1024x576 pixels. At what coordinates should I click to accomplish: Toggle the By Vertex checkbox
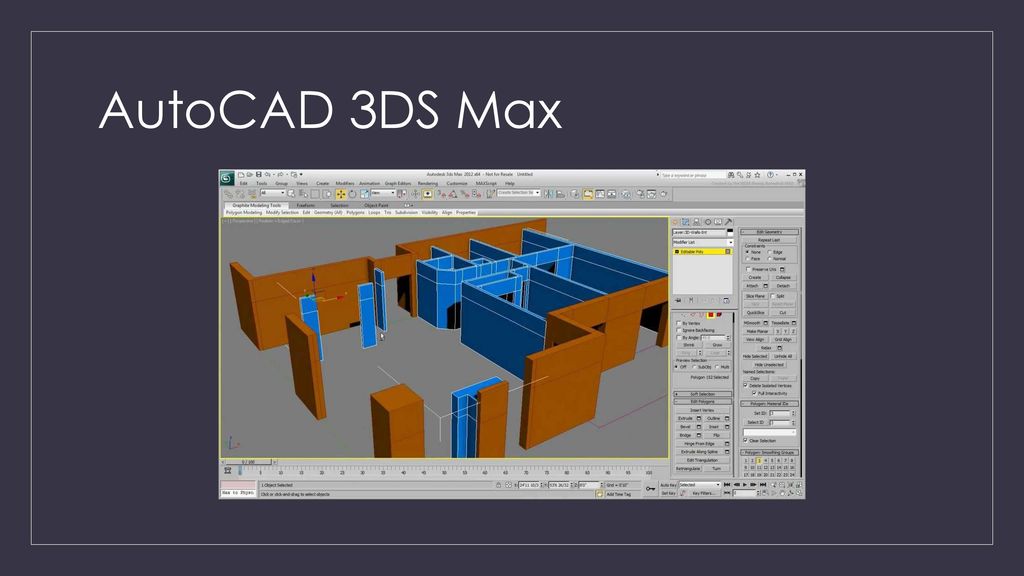[678, 323]
